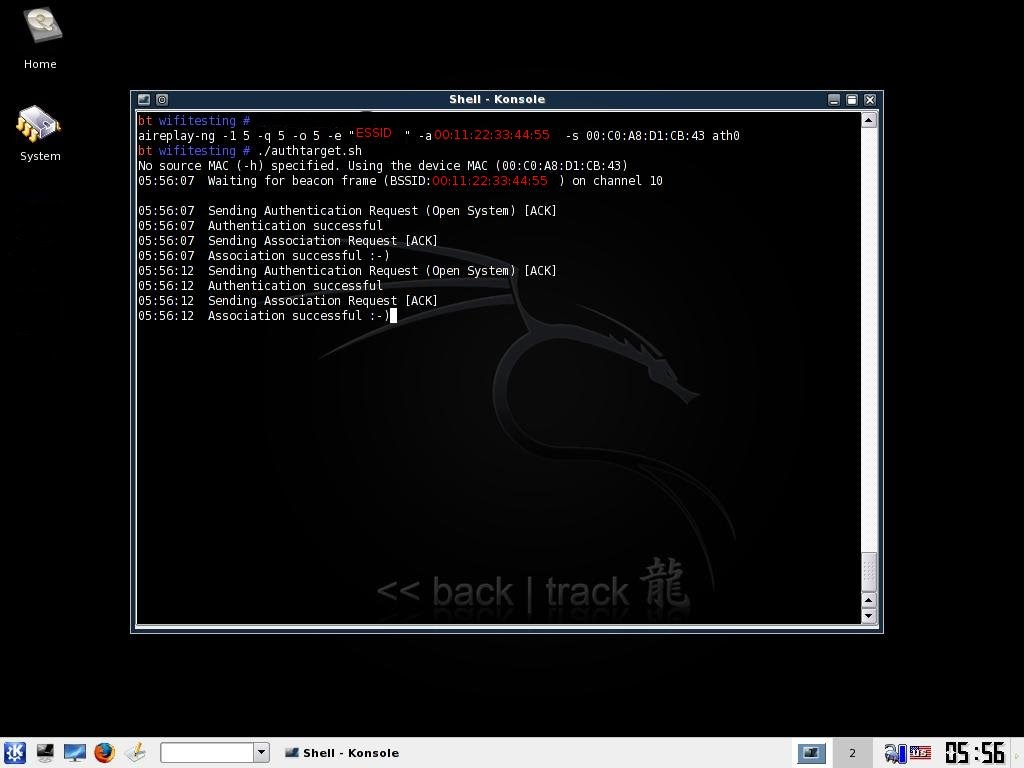Open the pencil editor icon in panel
Image resolution: width=1024 pixels, height=768 pixels.
[135, 752]
